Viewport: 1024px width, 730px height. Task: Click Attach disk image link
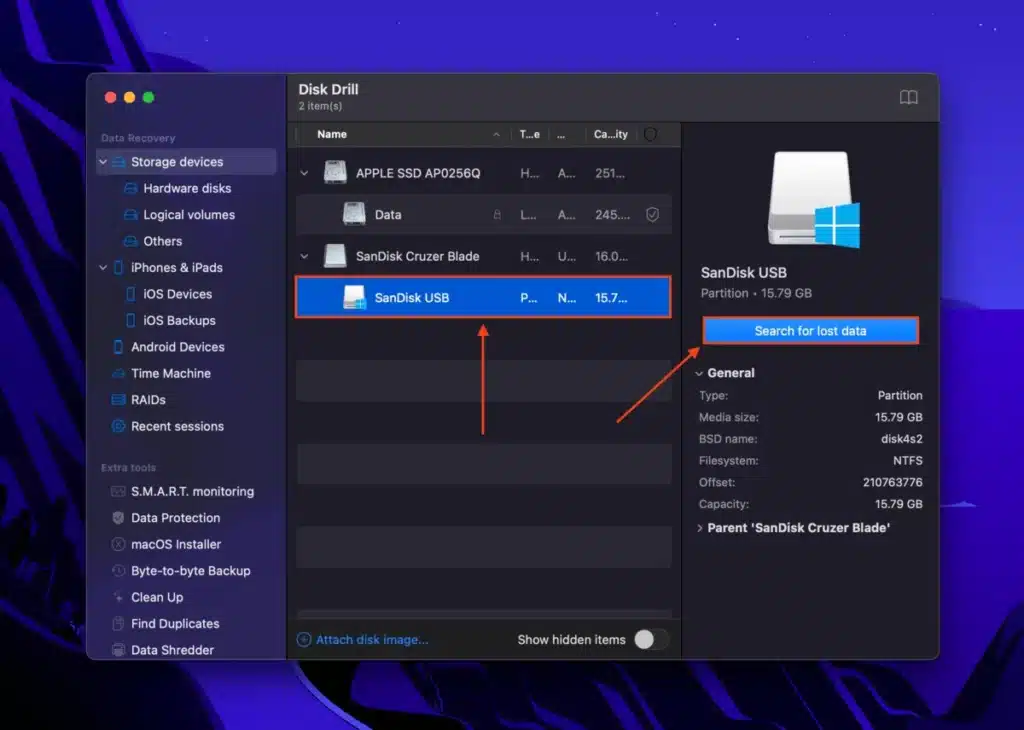372,640
